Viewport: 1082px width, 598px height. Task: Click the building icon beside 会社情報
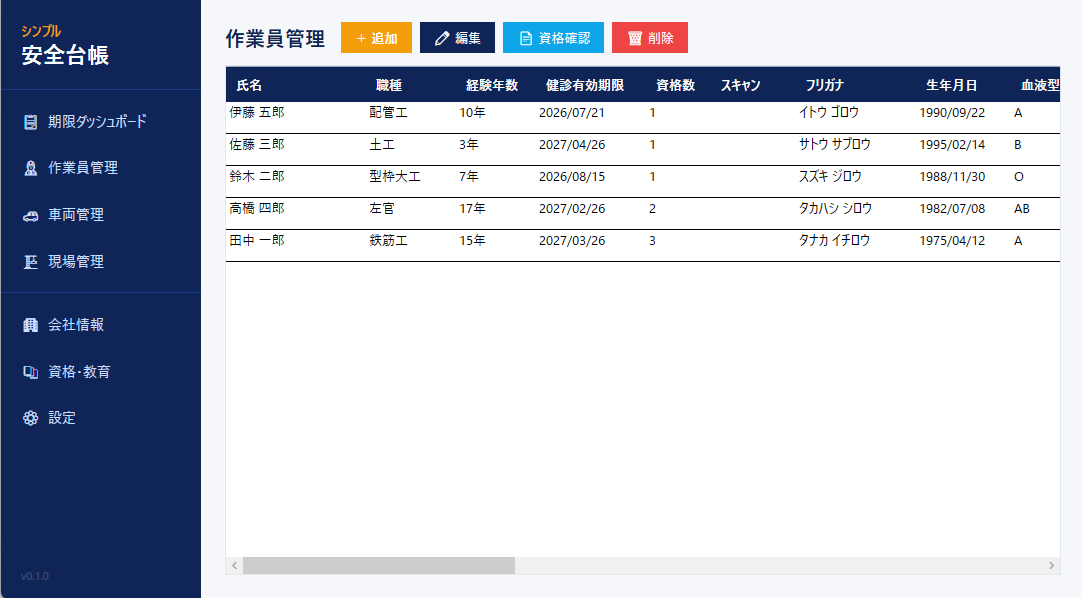click(30, 325)
